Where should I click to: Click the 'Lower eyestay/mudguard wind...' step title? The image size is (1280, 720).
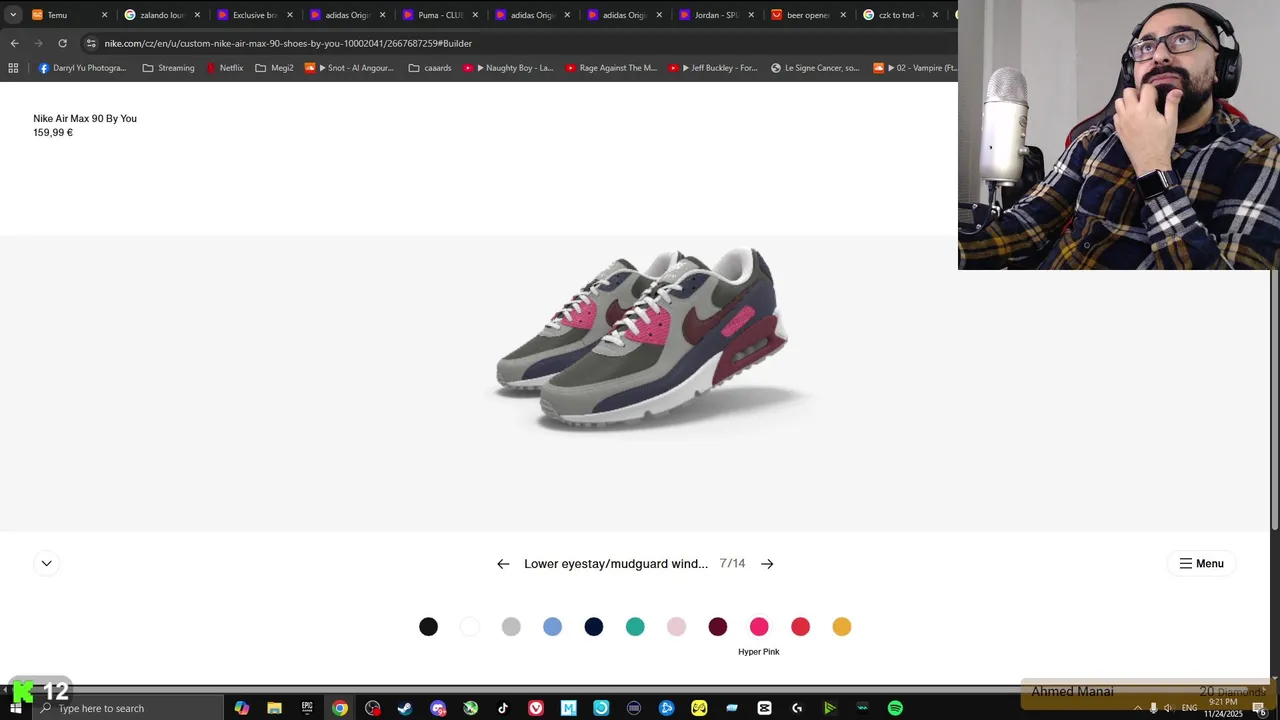click(616, 564)
